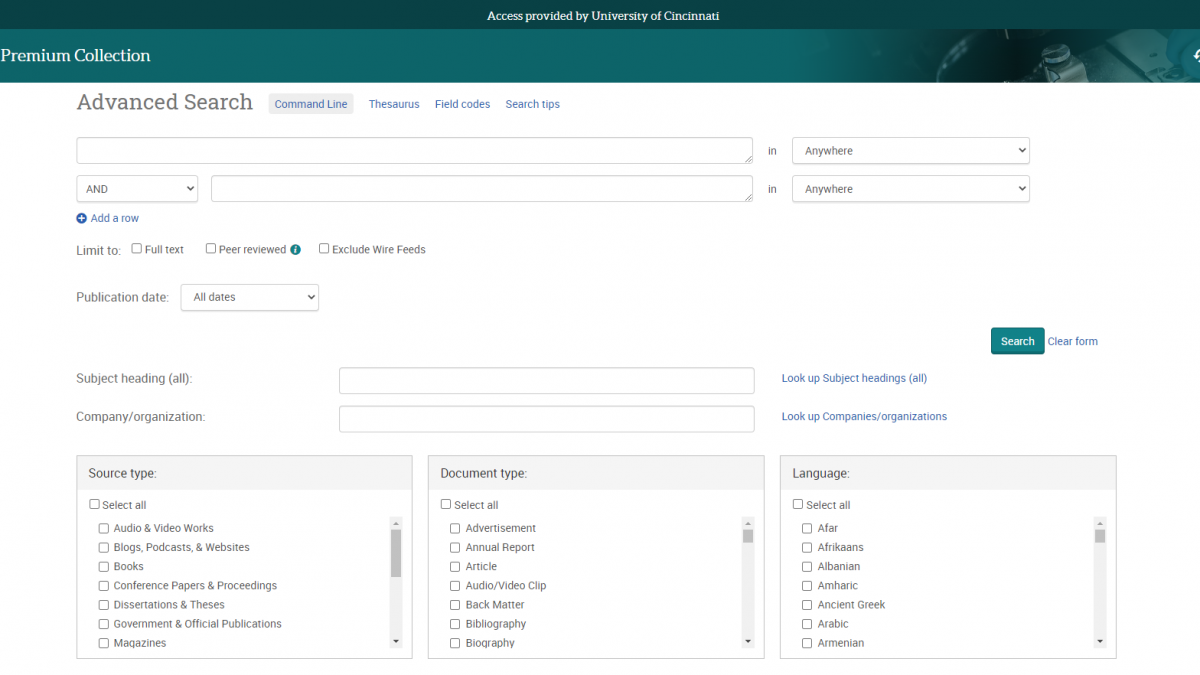Click the Clear form link

(x=1072, y=341)
